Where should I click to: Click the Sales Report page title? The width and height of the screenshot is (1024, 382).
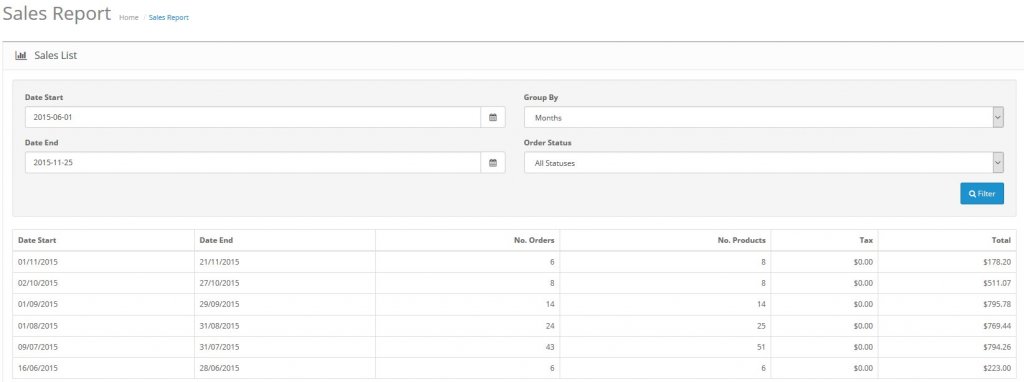pos(57,14)
